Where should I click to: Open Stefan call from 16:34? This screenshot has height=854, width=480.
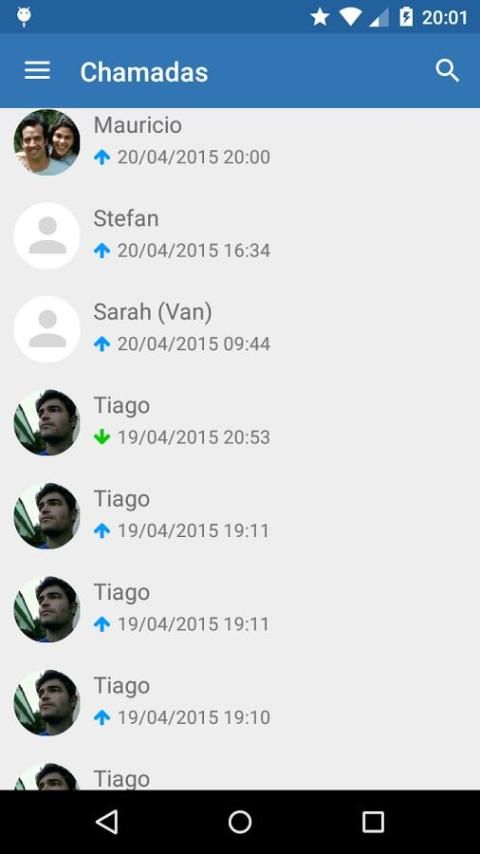tap(240, 235)
